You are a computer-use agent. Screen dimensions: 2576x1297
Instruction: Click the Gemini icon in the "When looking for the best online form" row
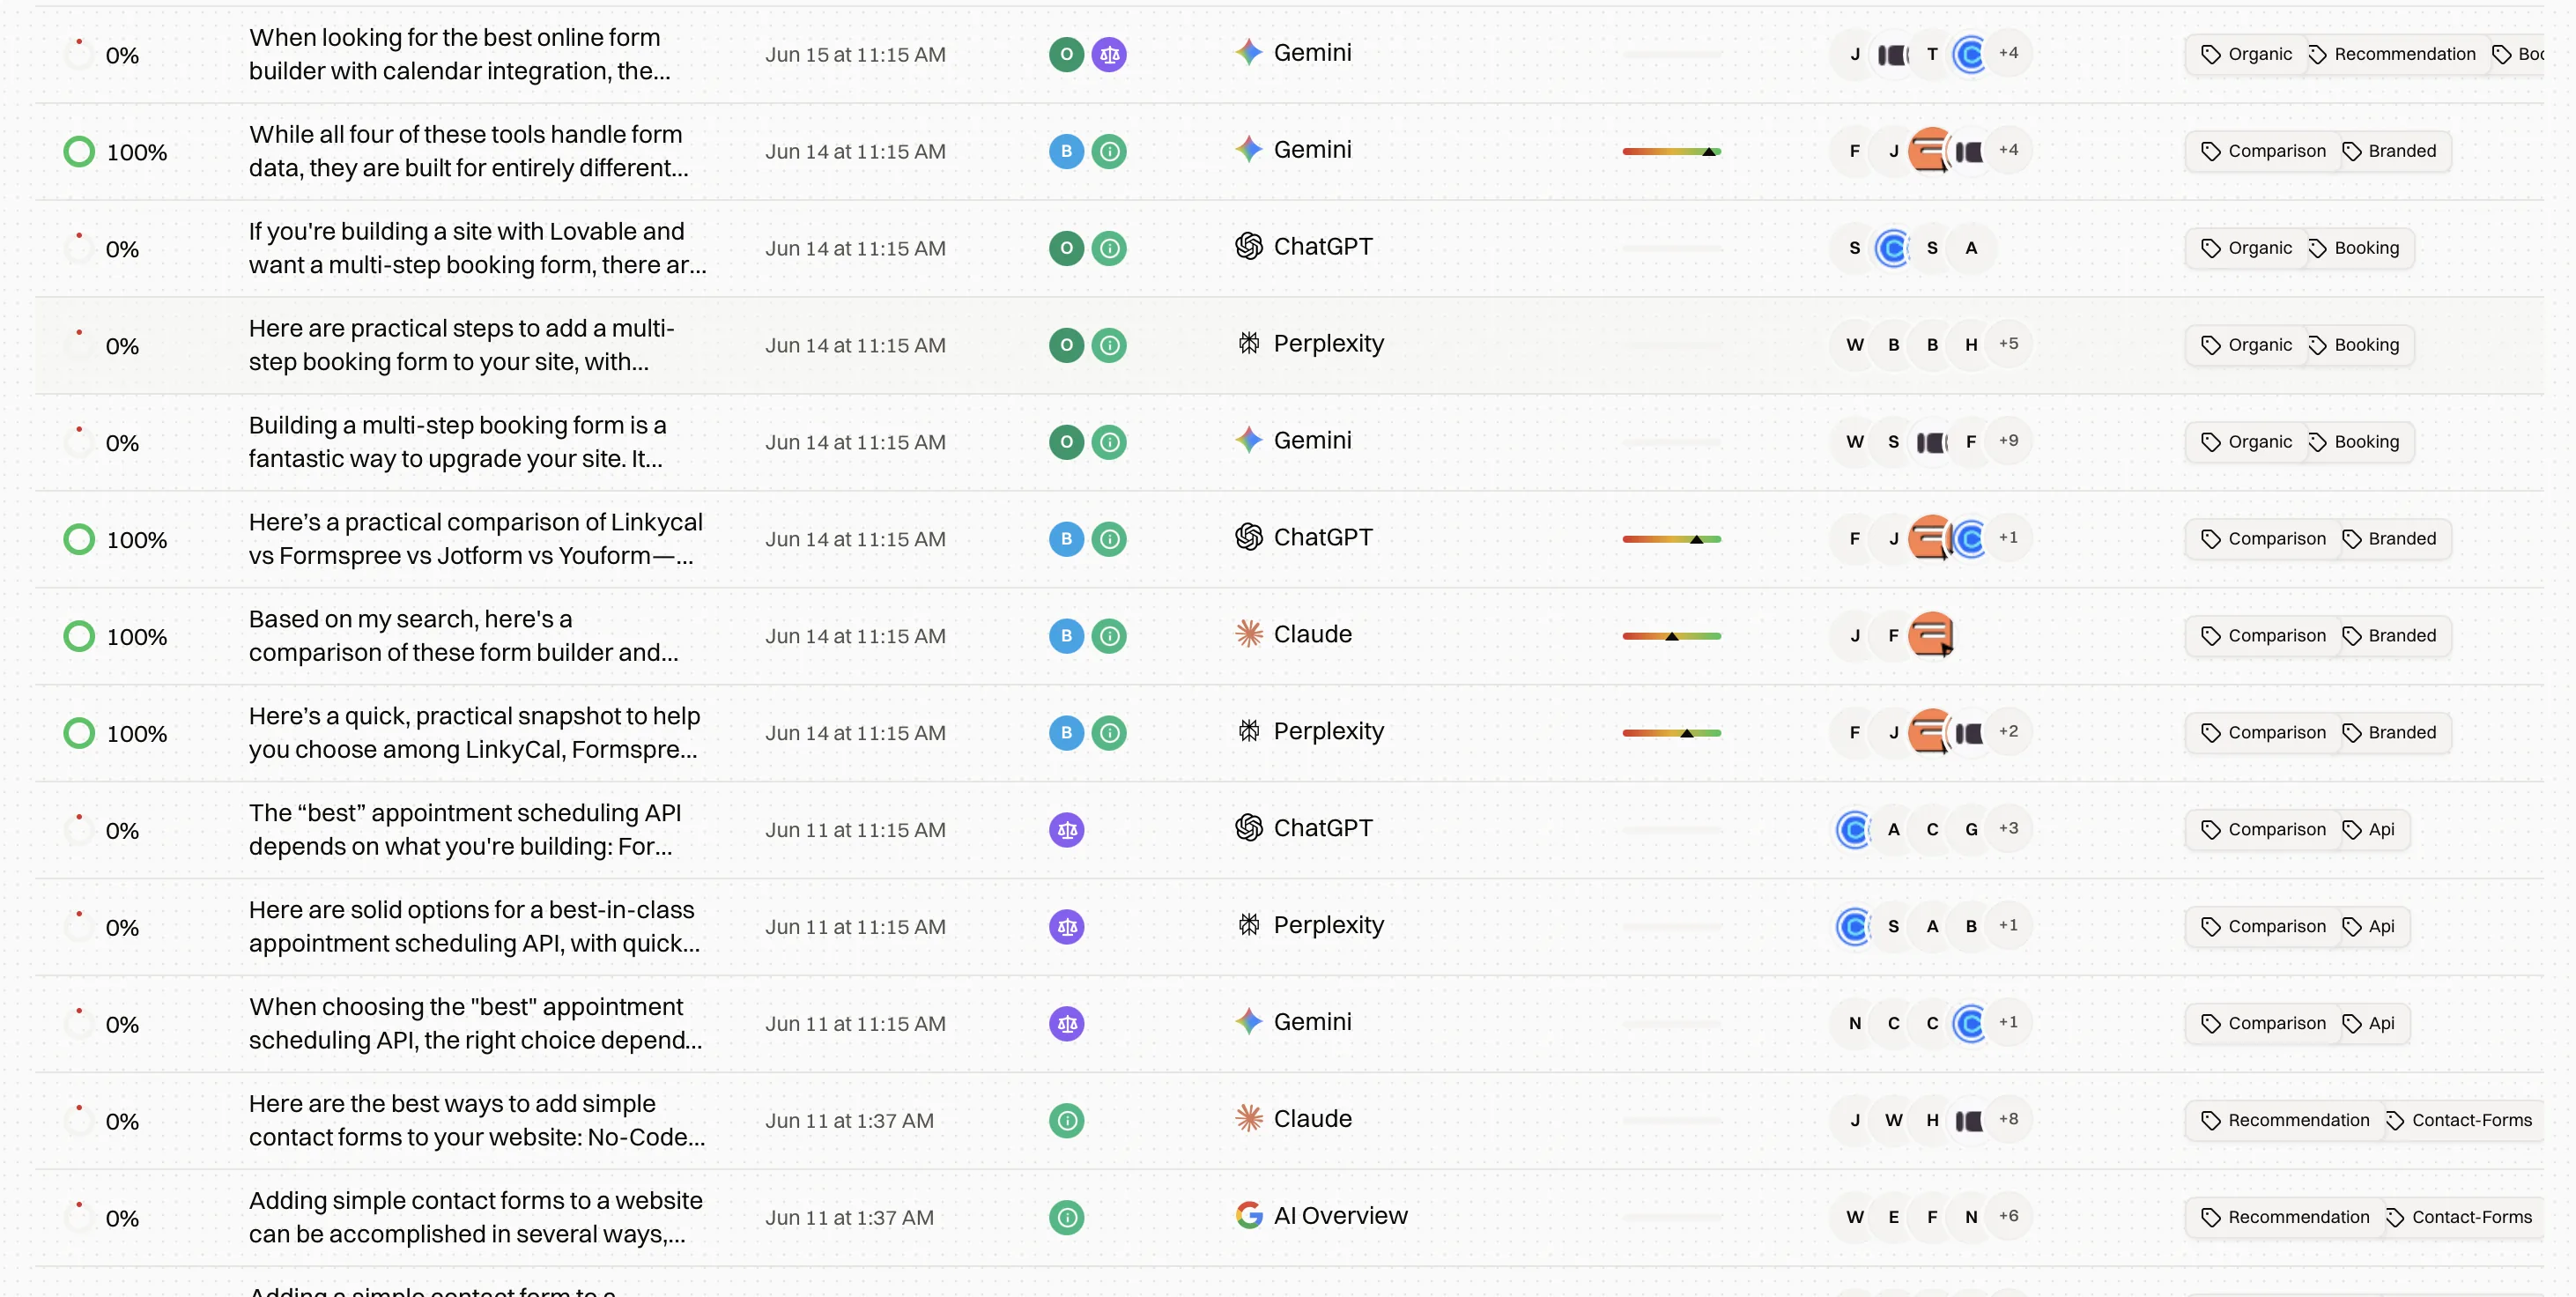point(1248,52)
